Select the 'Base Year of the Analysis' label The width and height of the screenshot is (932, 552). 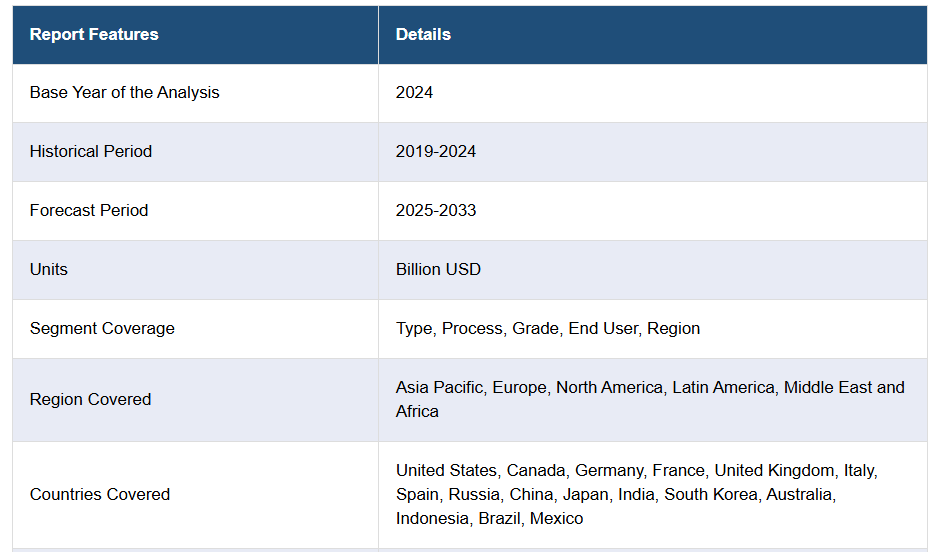(x=124, y=92)
